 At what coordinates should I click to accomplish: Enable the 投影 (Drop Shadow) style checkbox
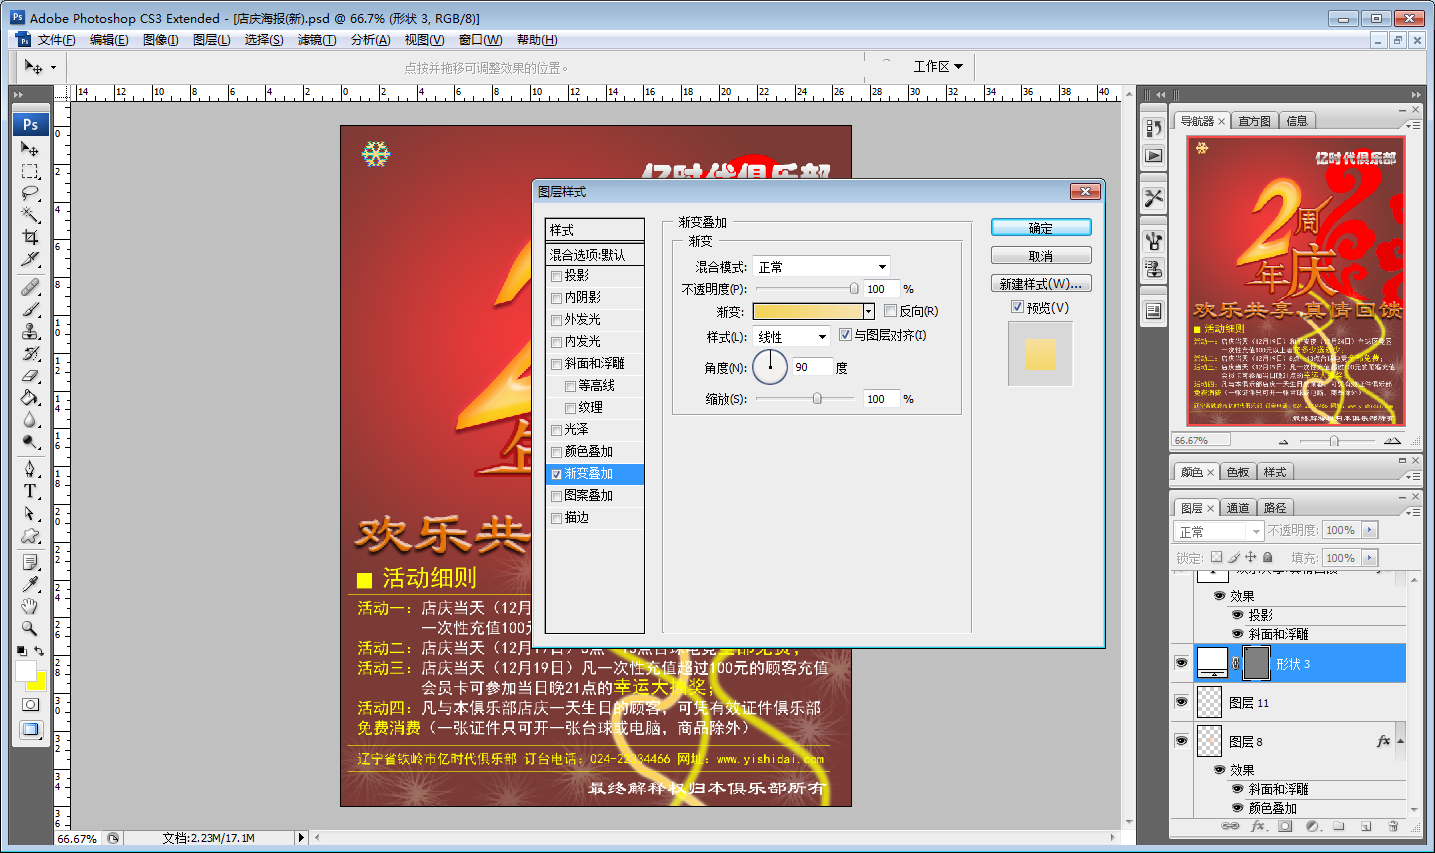556,276
